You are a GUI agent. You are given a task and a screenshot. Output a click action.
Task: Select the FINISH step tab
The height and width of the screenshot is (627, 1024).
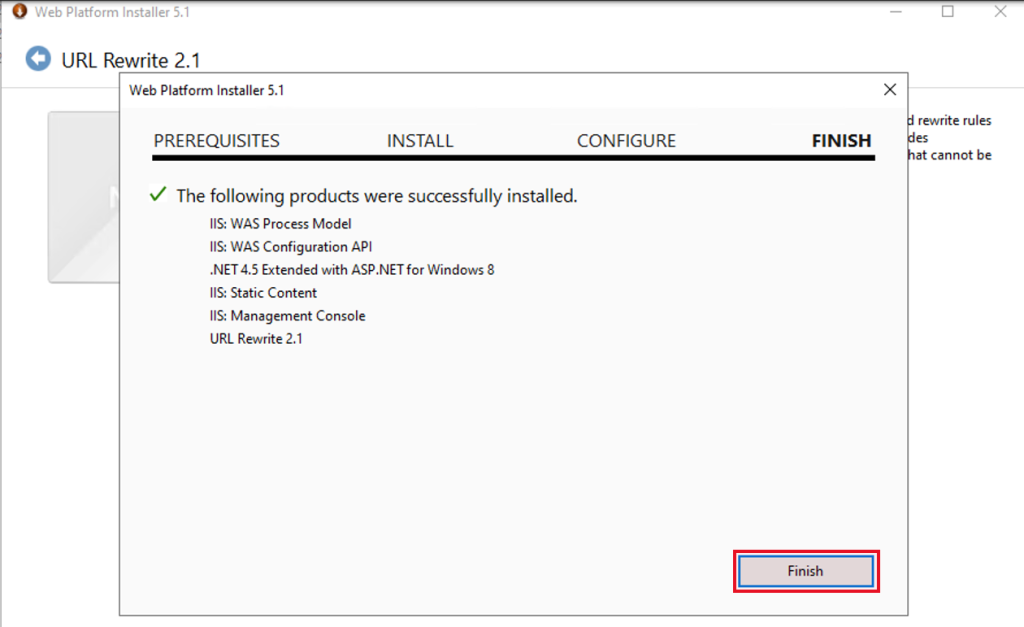coord(841,140)
